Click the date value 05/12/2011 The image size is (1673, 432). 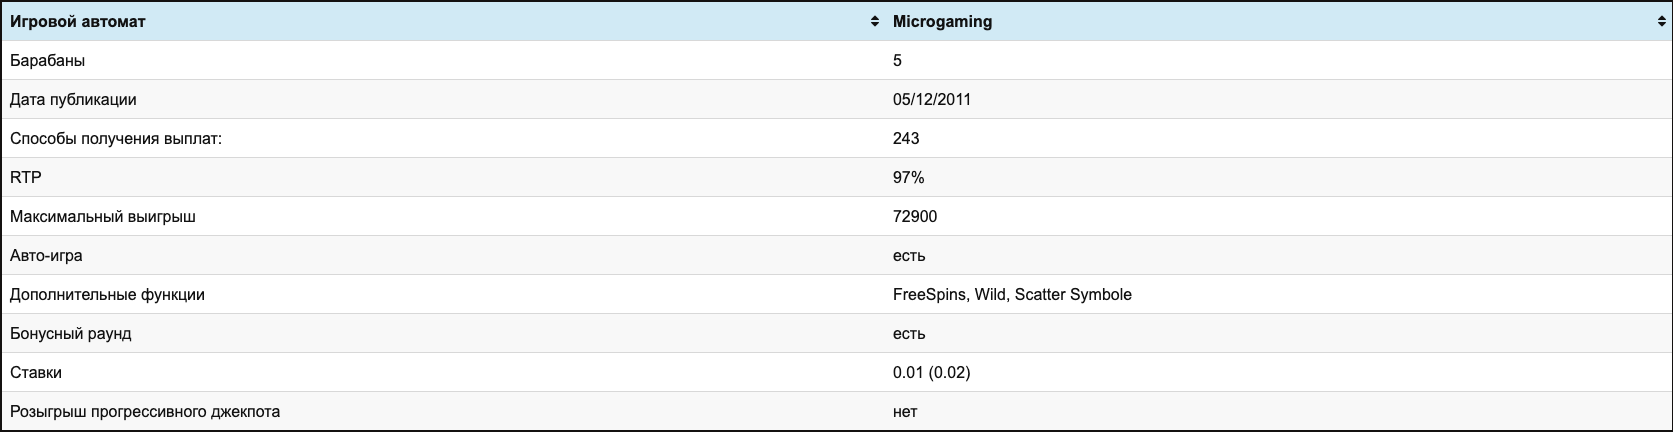(x=931, y=99)
